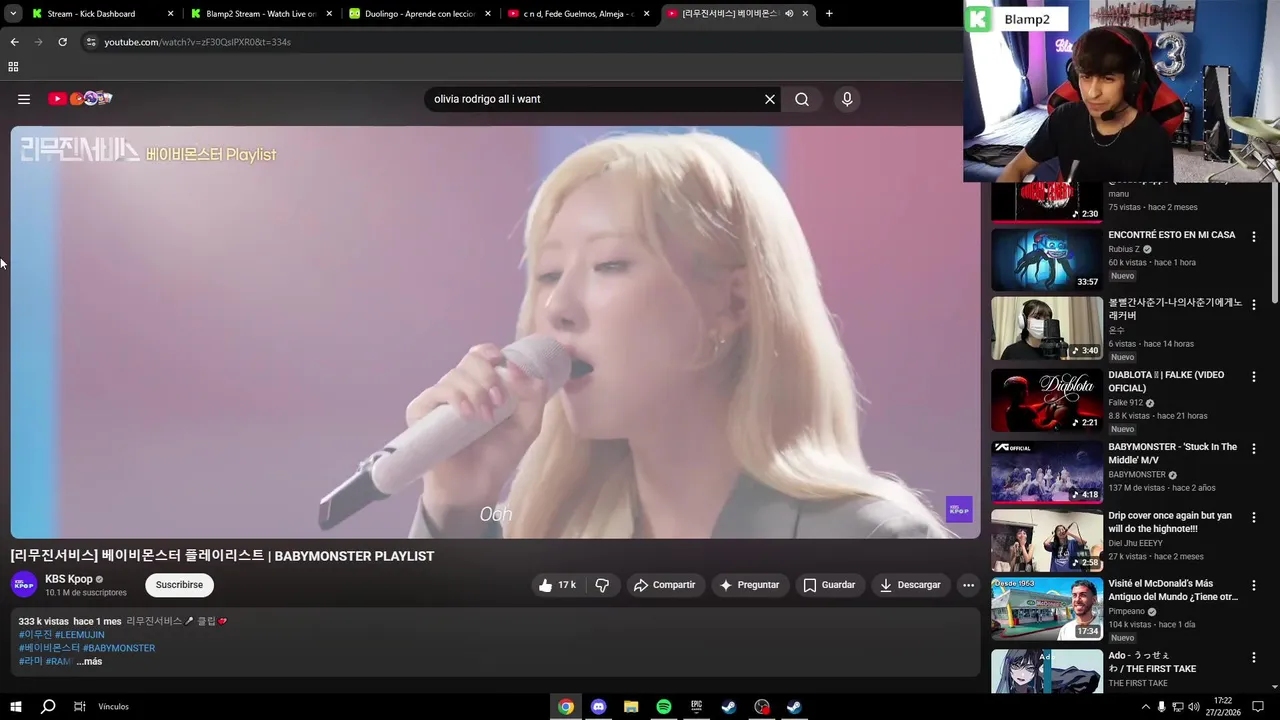Open a new browser tab
This screenshot has width=1280, height=720.
point(829,14)
